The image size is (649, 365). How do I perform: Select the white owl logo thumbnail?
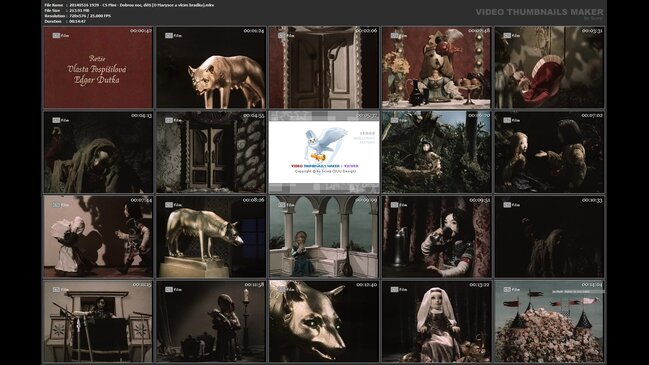point(324,152)
